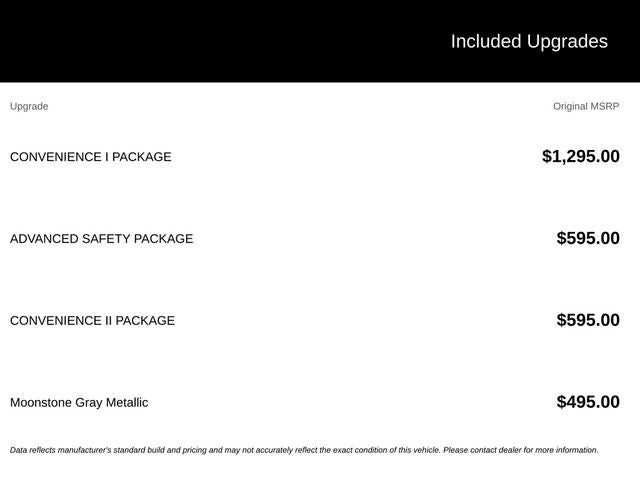
Task: Select the CONVENIENCE I PACKAGE row label
Action: point(91,157)
